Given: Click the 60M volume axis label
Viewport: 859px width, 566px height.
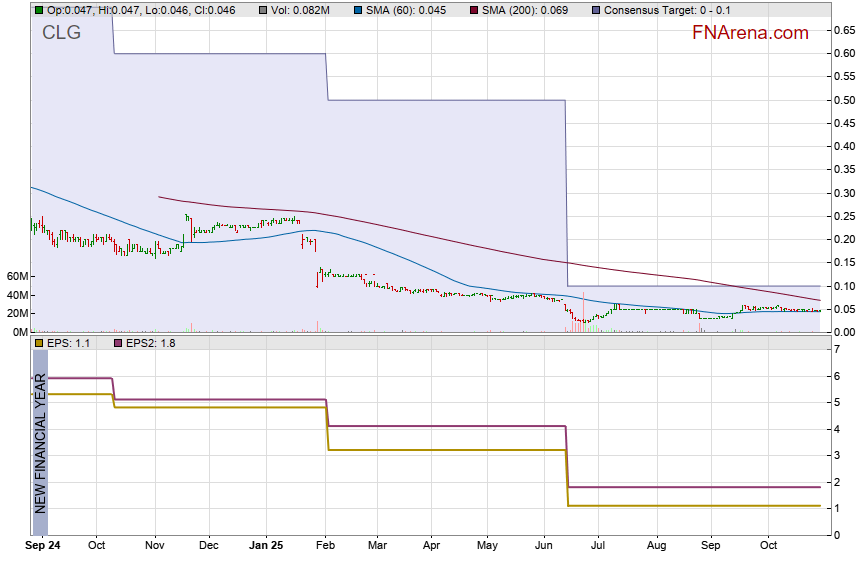Looking at the screenshot, I should coord(14,276).
